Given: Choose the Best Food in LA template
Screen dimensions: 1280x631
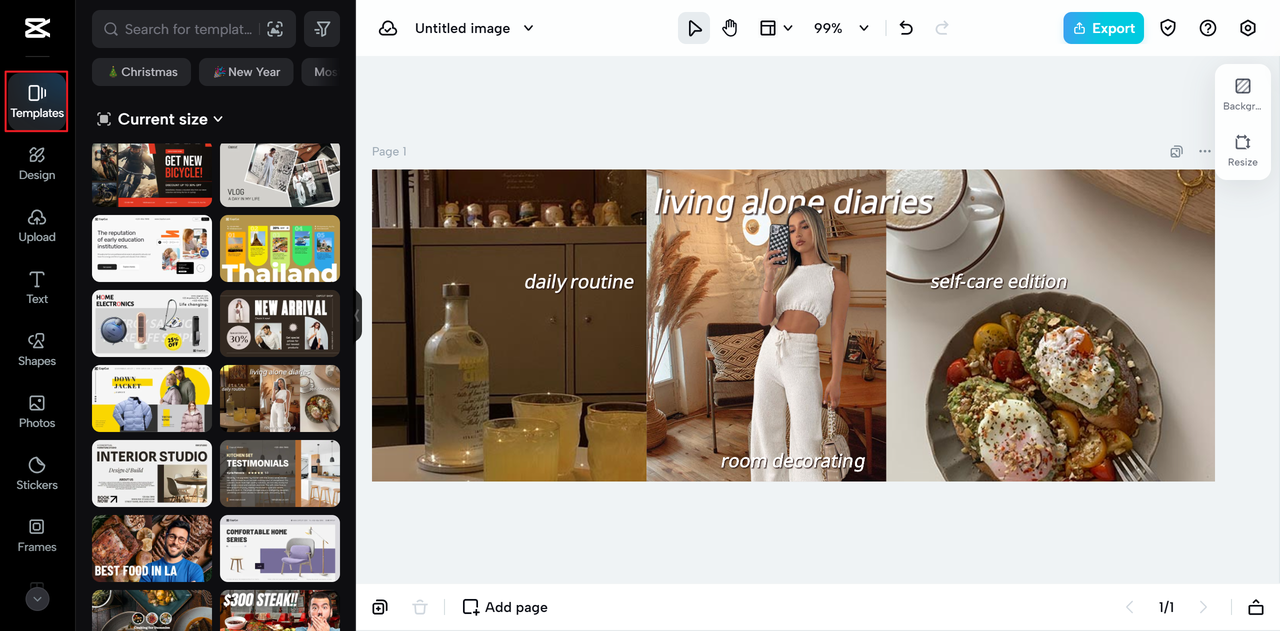Looking at the screenshot, I should (152, 548).
